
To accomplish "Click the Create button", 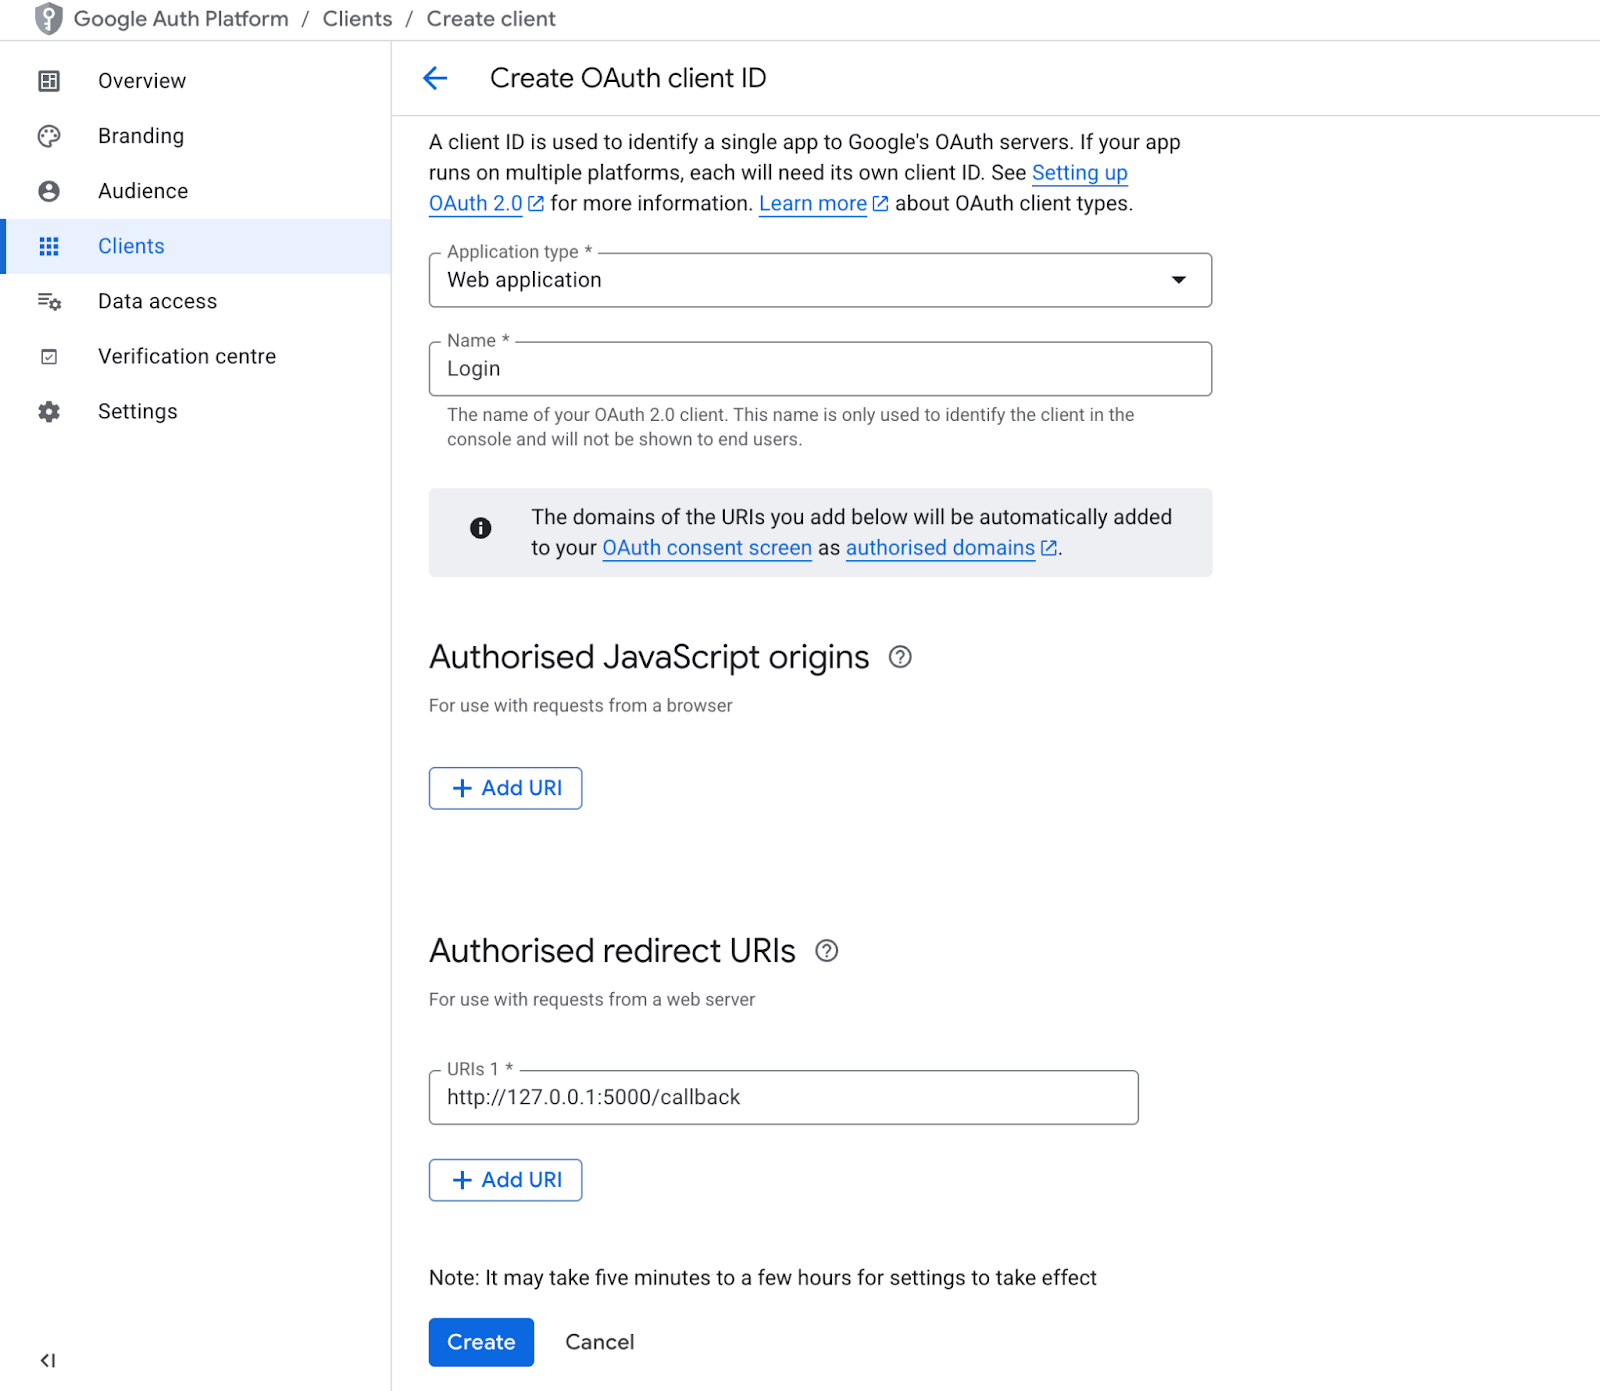I will (x=481, y=1342).
